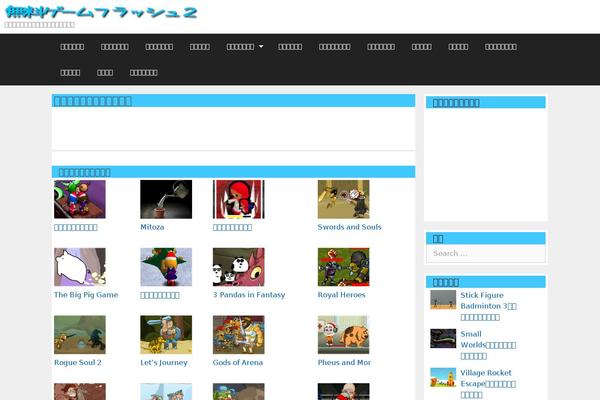Click the Village Rocket Escape sidebar thumbnail

click(x=443, y=377)
